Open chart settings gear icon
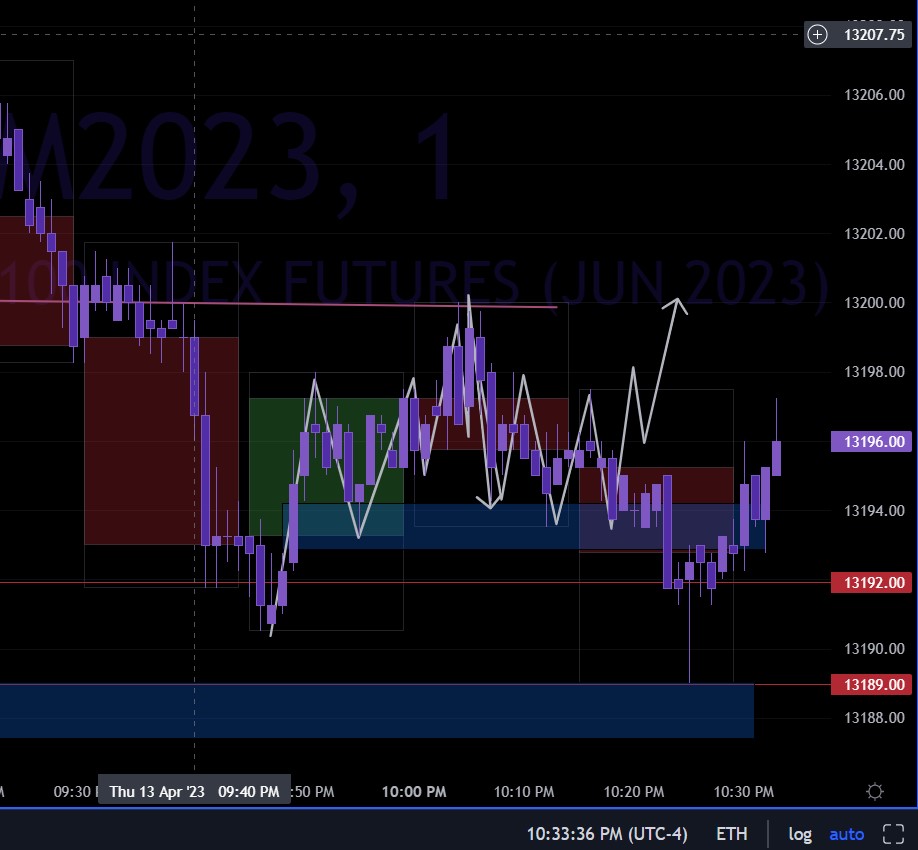This screenshot has width=918, height=850. [875, 791]
